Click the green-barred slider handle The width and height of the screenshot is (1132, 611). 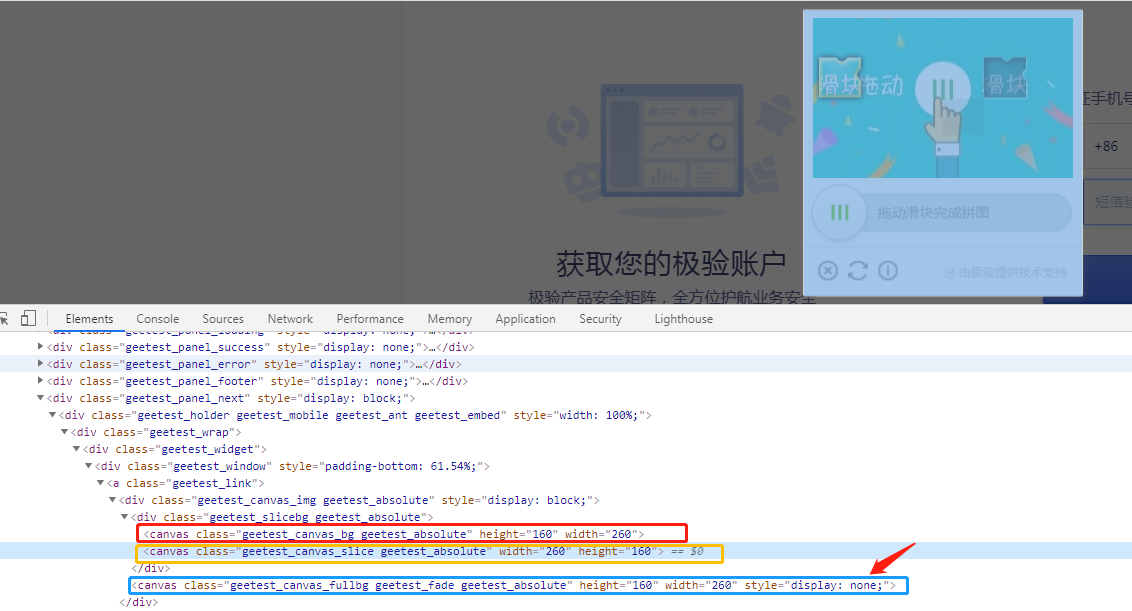pos(840,212)
